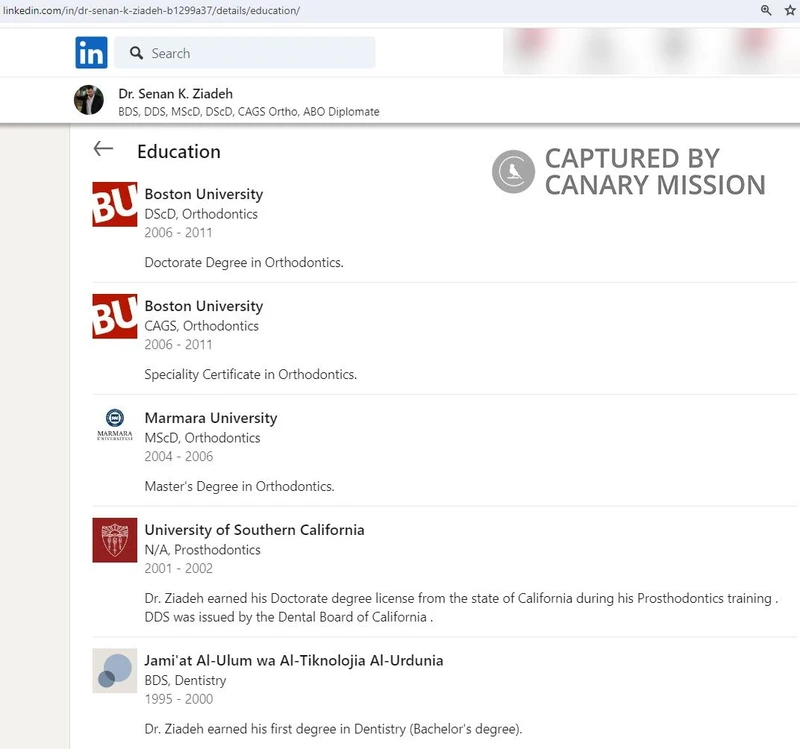Click the Captured by Canary Mission watermark icon
Image resolution: width=800 pixels, height=749 pixels.
pos(512,170)
